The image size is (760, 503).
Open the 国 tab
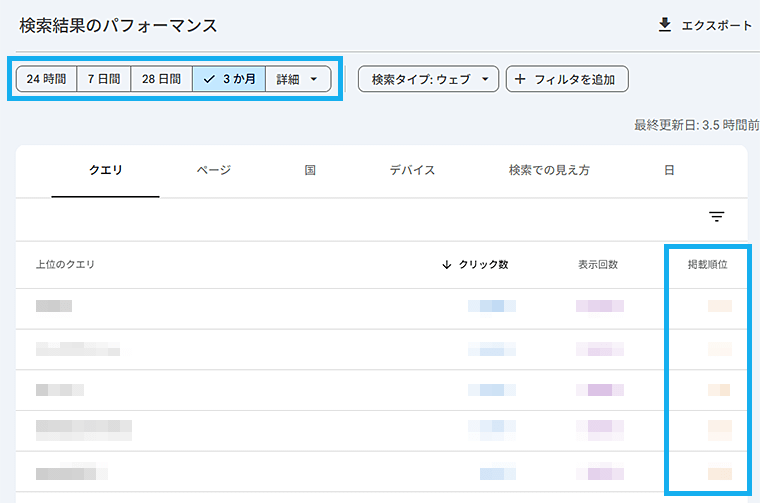(x=310, y=170)
